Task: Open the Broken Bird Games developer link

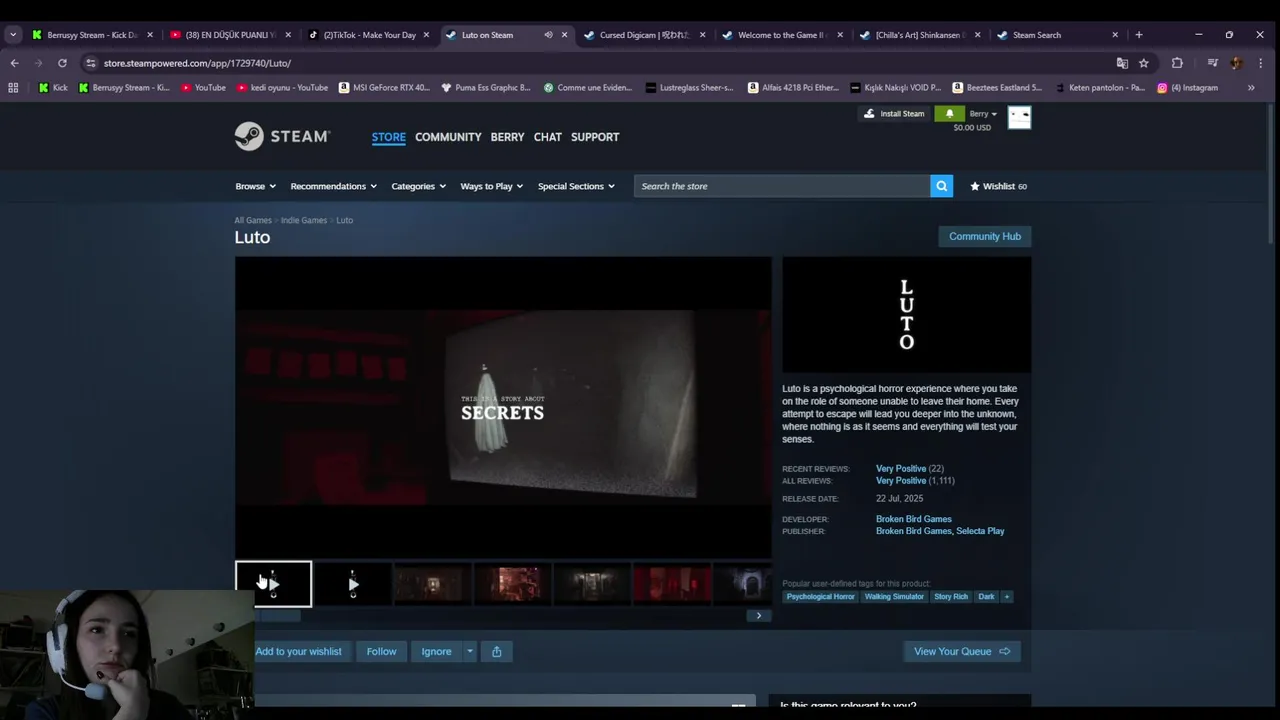Action: [913, 519]
